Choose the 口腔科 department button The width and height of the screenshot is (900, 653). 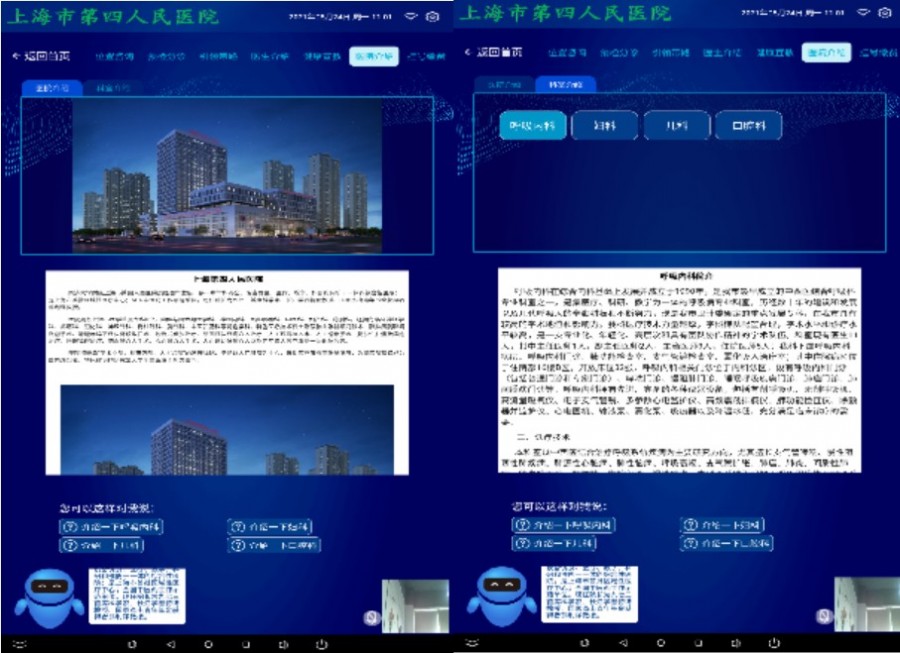(x=747, y=125)
